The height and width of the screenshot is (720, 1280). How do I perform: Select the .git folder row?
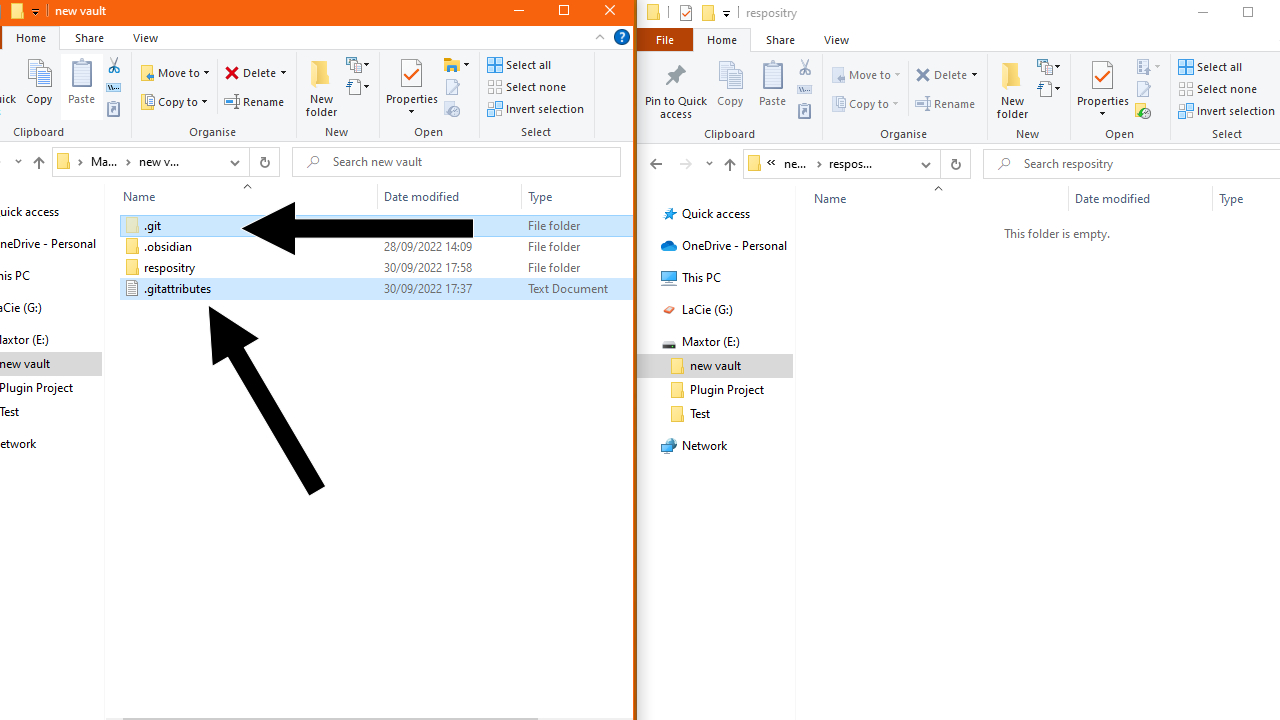376,226
